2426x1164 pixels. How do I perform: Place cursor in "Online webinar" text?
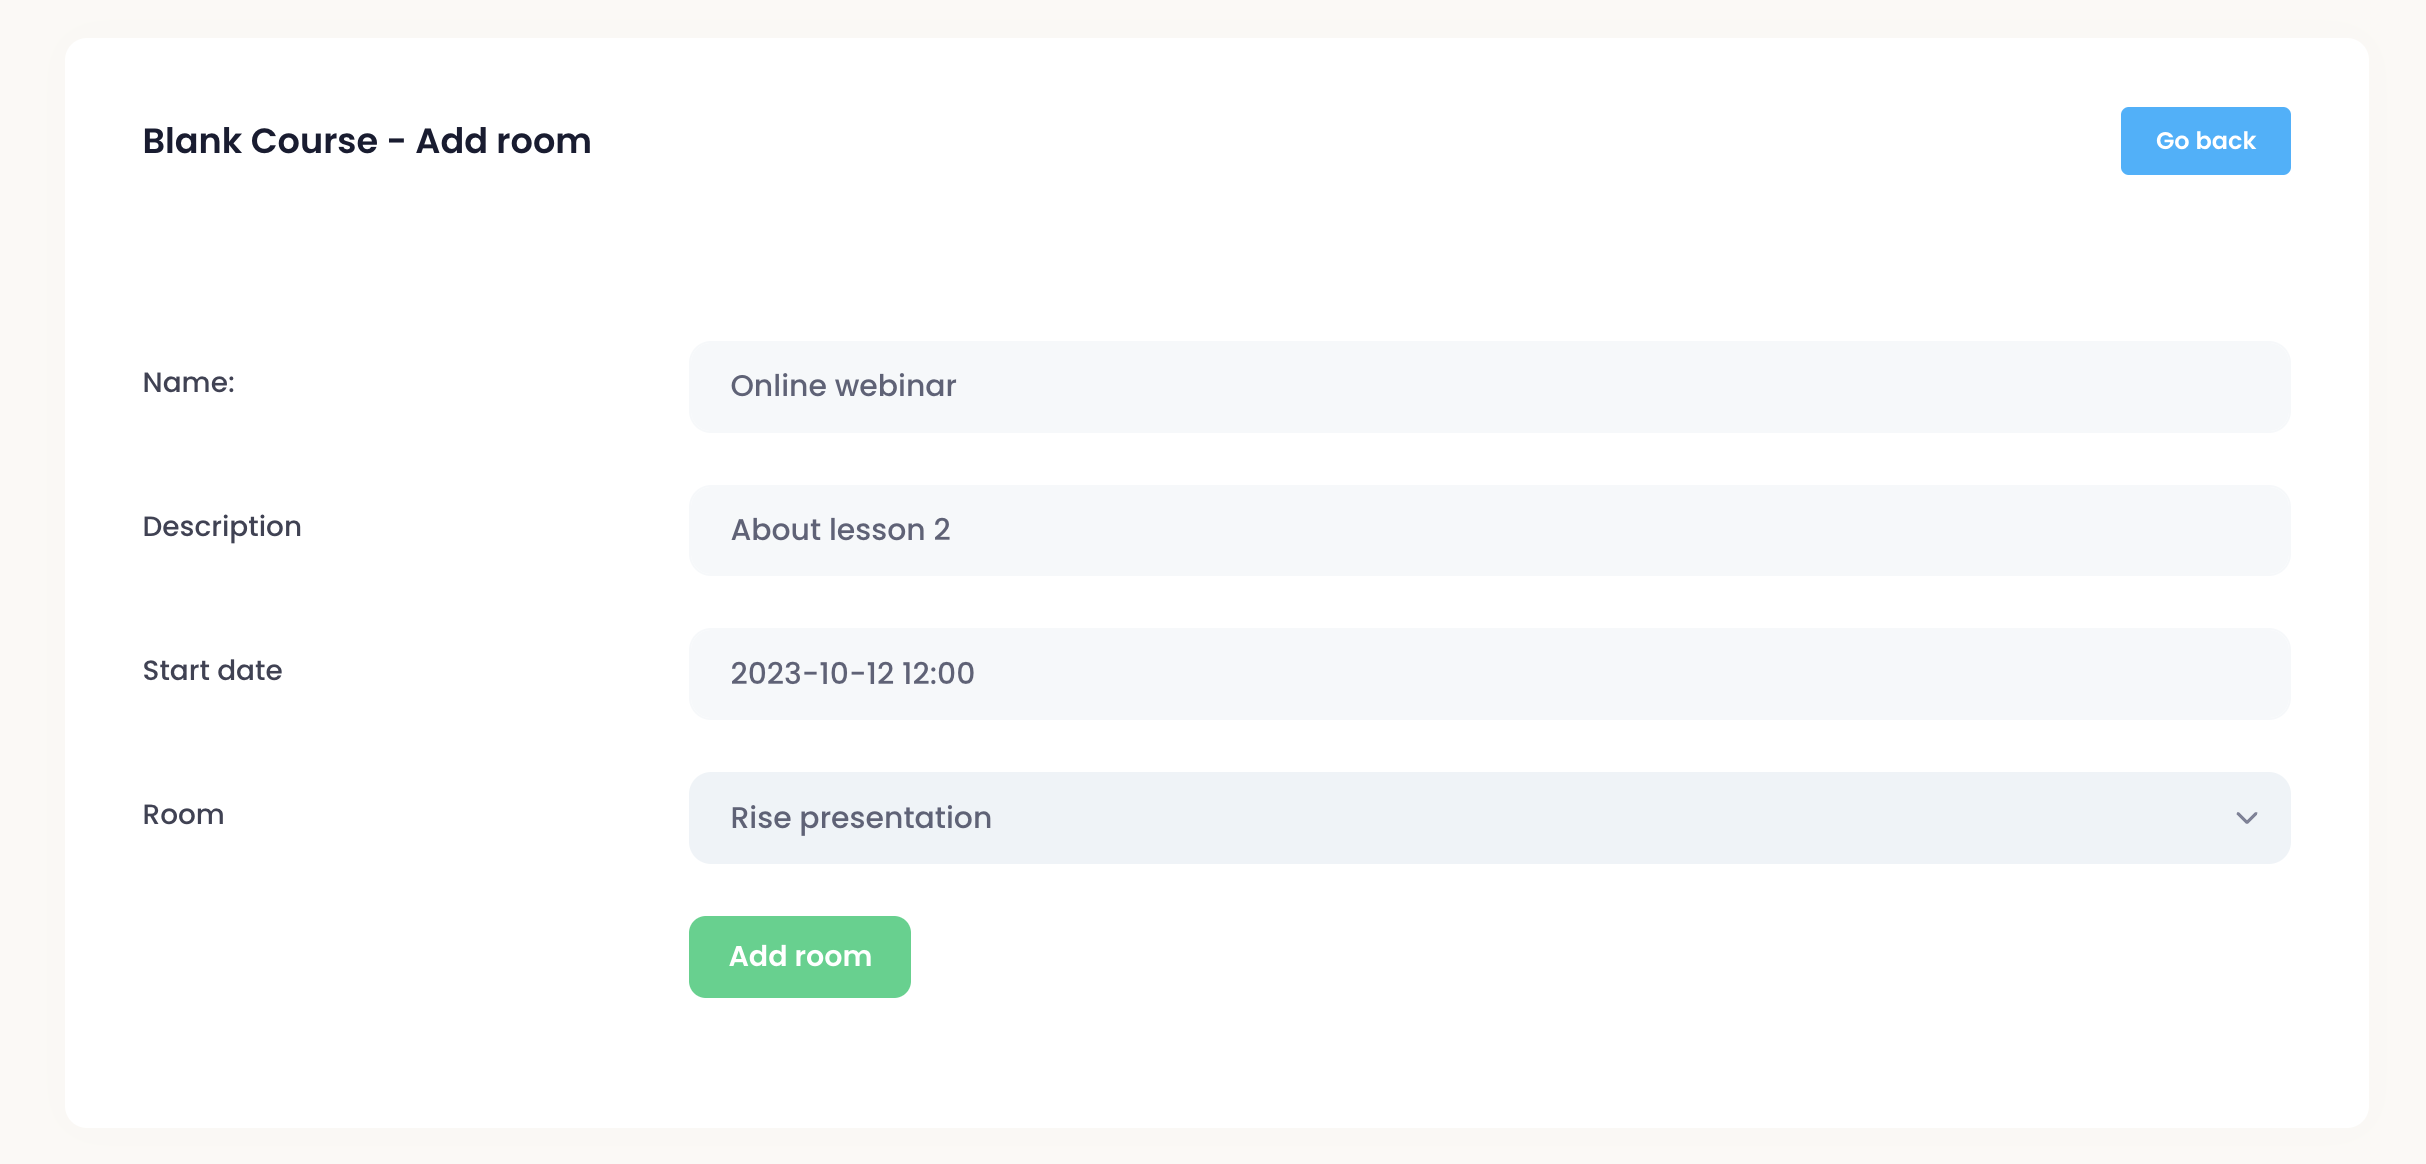pyautogui.click(x=843, y=386)
